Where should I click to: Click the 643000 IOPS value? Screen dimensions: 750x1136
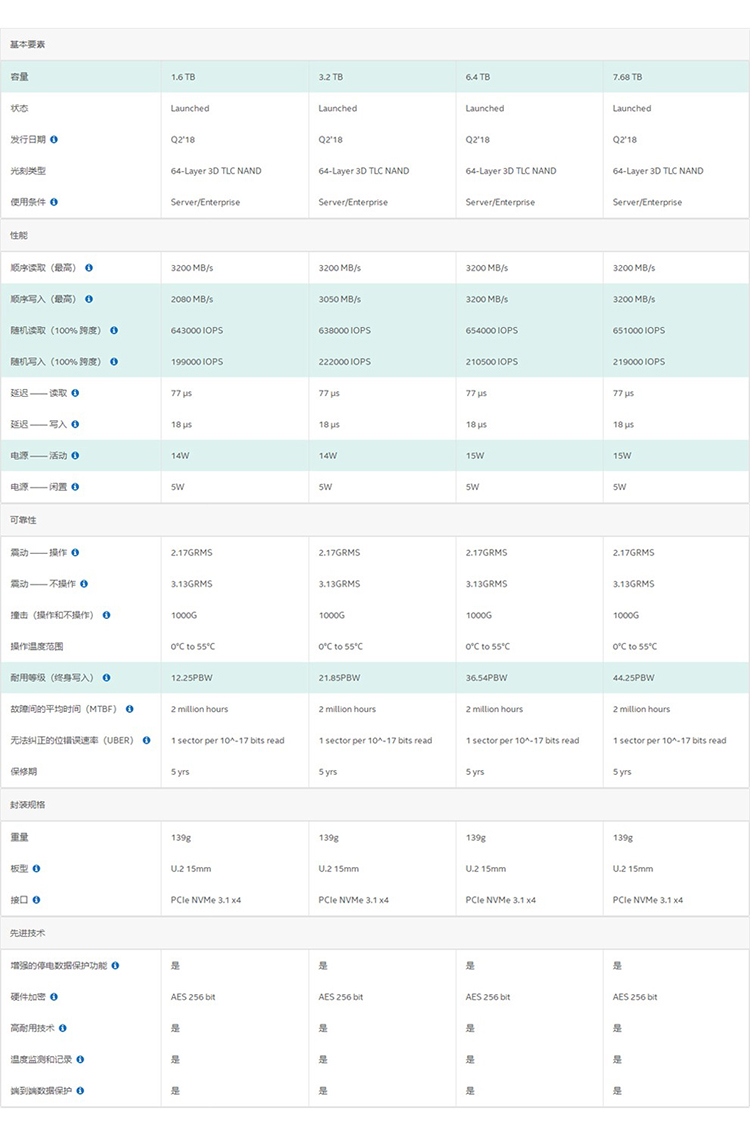pyautogui.click(x=197, y=330)
